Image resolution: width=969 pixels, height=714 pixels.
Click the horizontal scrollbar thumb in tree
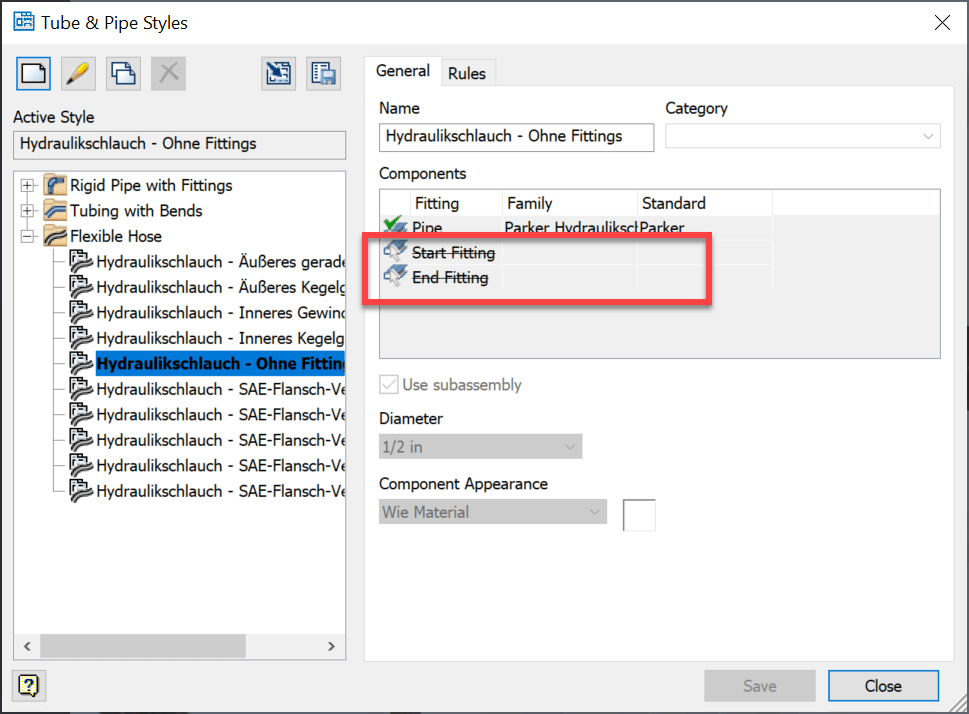click(143, 646)
